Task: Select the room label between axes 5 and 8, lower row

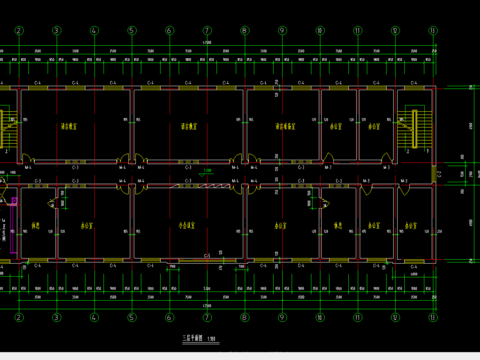Action: 187,225
